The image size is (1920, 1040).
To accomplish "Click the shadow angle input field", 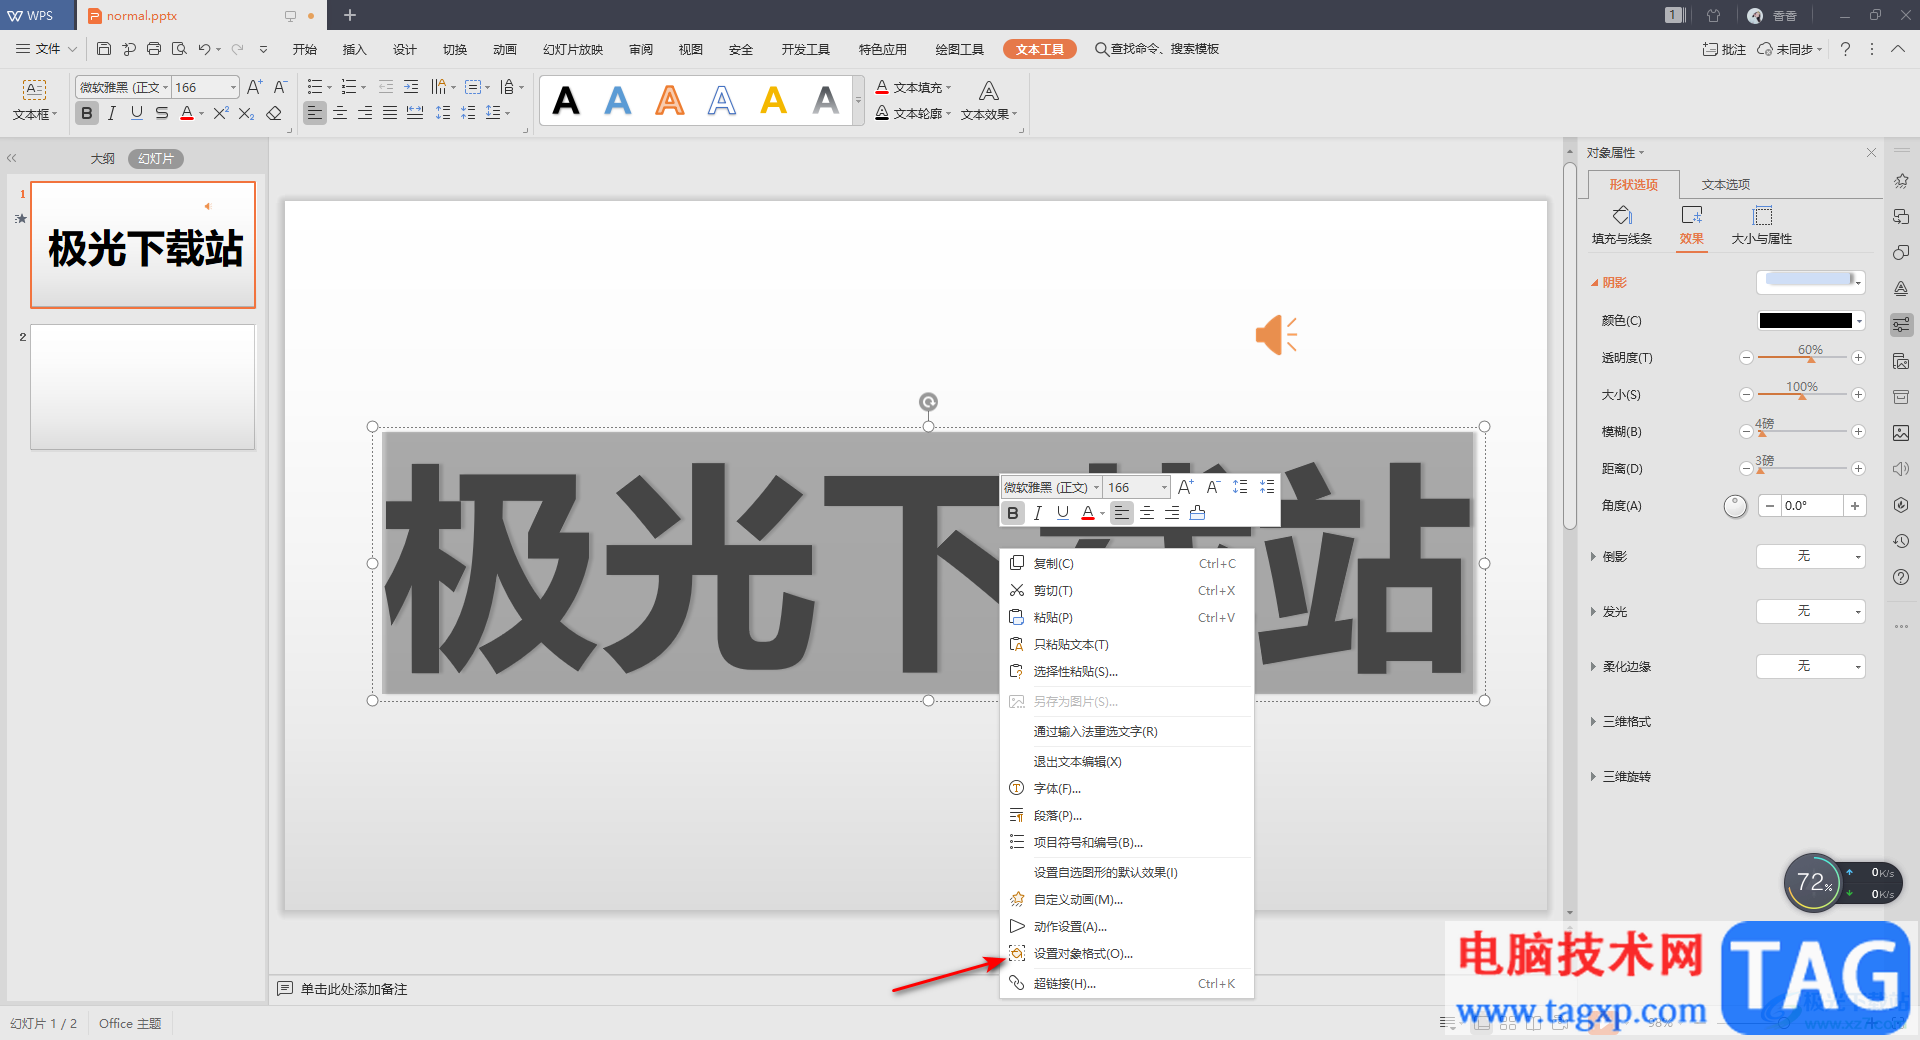I will tap(1812, 506).
